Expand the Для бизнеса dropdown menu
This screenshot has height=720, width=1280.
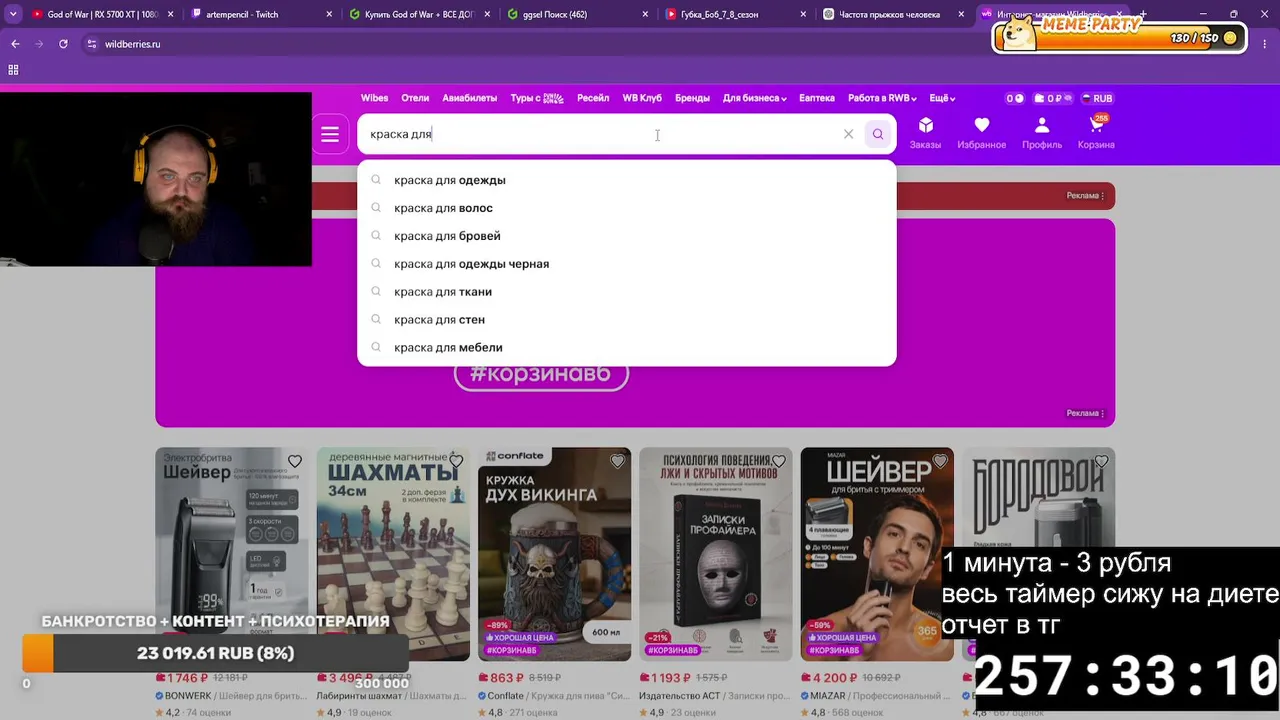coord(754,98)
